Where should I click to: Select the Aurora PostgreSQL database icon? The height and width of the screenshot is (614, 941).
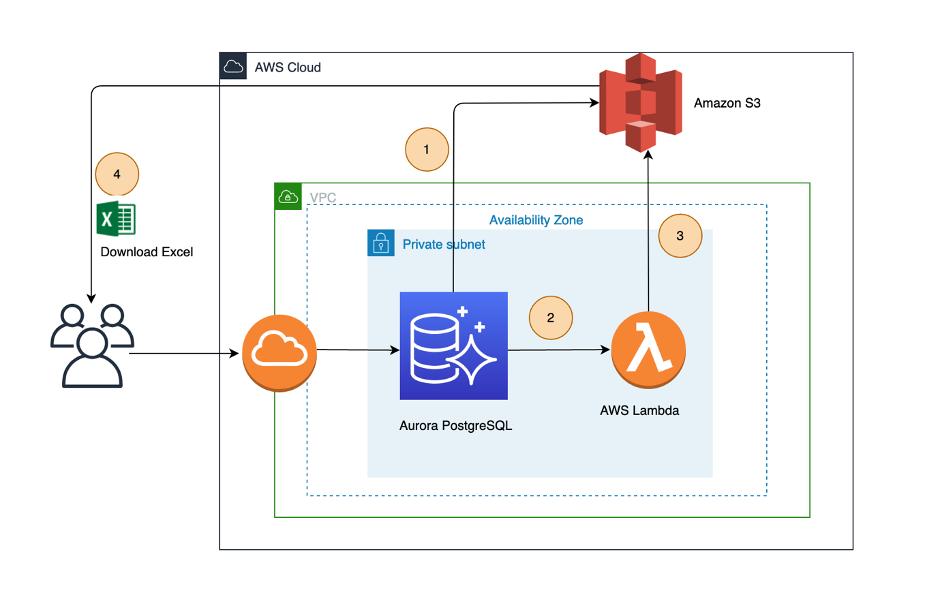pyautogui.click(x=454, y=346)
